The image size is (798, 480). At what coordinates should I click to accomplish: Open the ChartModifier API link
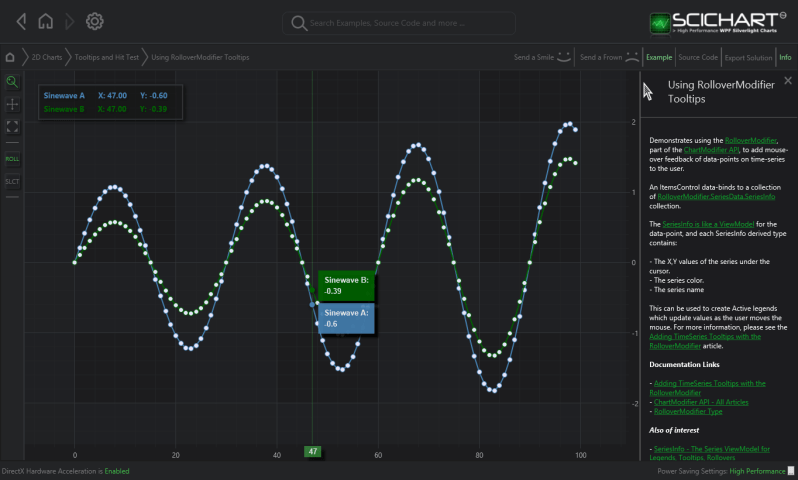711,150
